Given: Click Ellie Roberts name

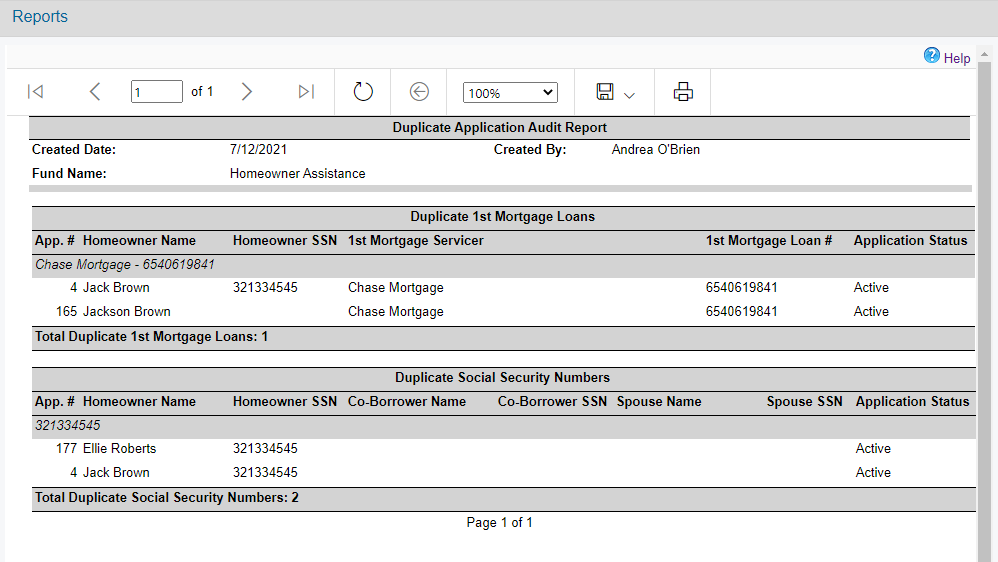Looking at the screenshot, I should pyautogui.click(x=119, y=449).
